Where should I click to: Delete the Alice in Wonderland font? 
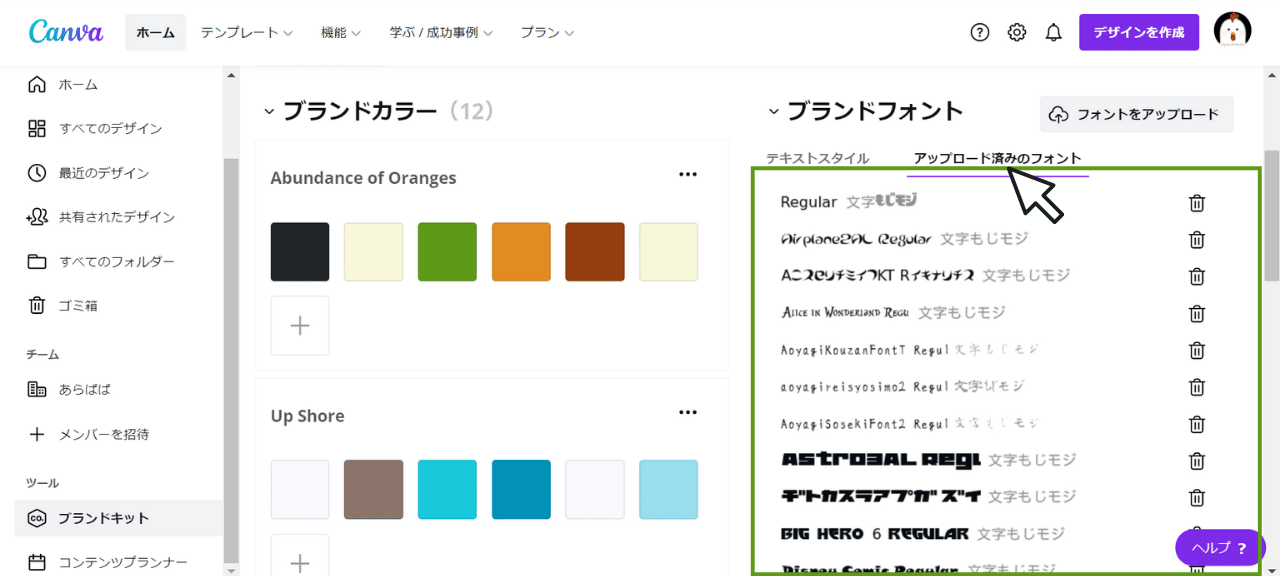point(1196,313)
